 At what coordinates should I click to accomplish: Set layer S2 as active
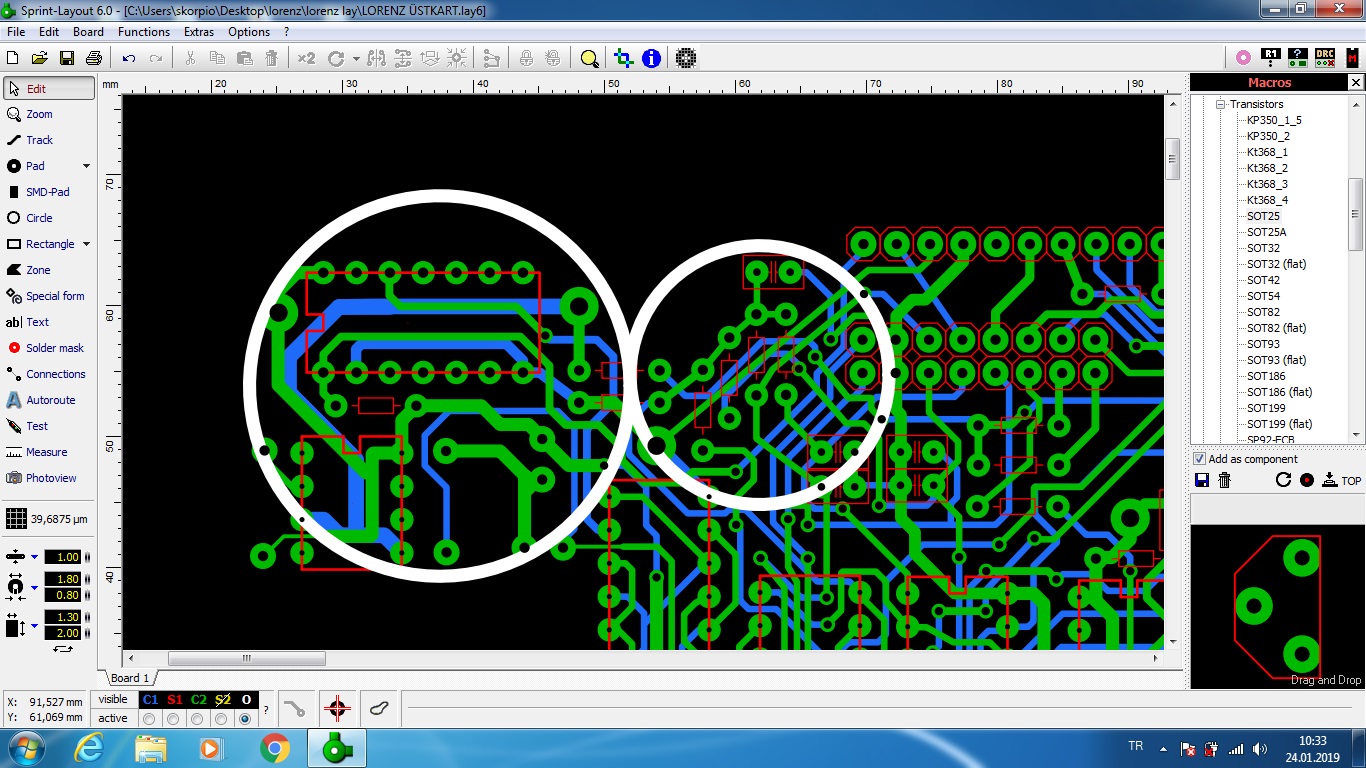coord(221,718)
